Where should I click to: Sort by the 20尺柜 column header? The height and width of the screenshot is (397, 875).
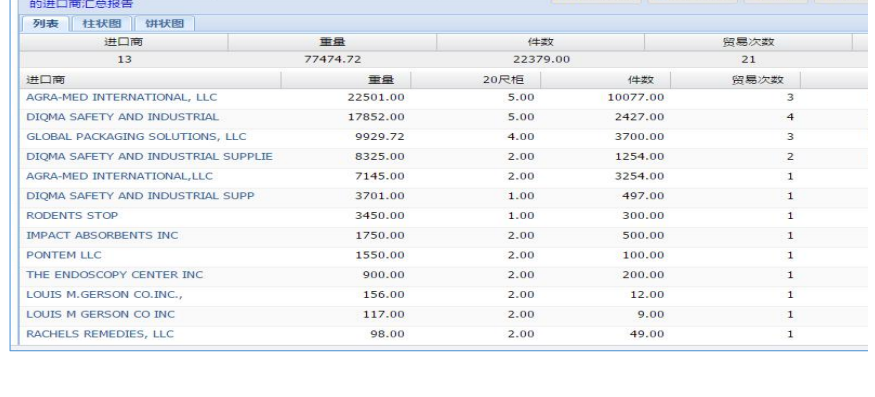click(x=476, y=80)
